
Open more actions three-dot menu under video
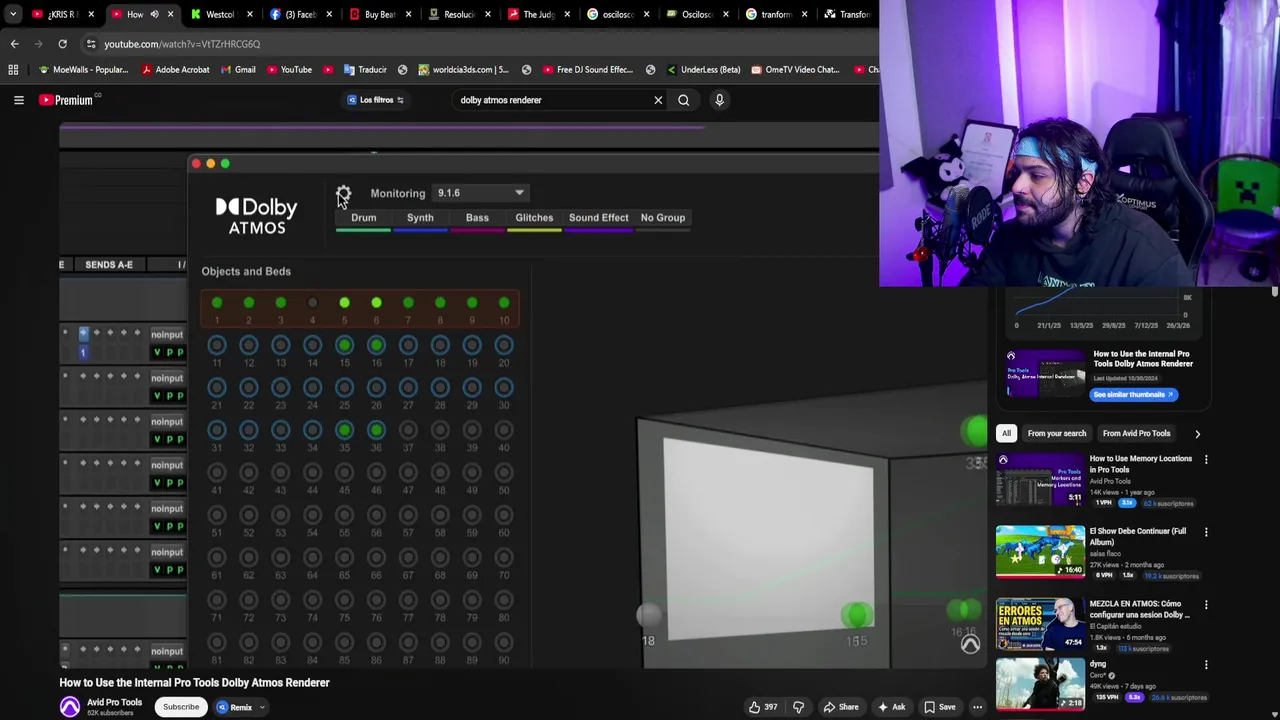[977, 707]
